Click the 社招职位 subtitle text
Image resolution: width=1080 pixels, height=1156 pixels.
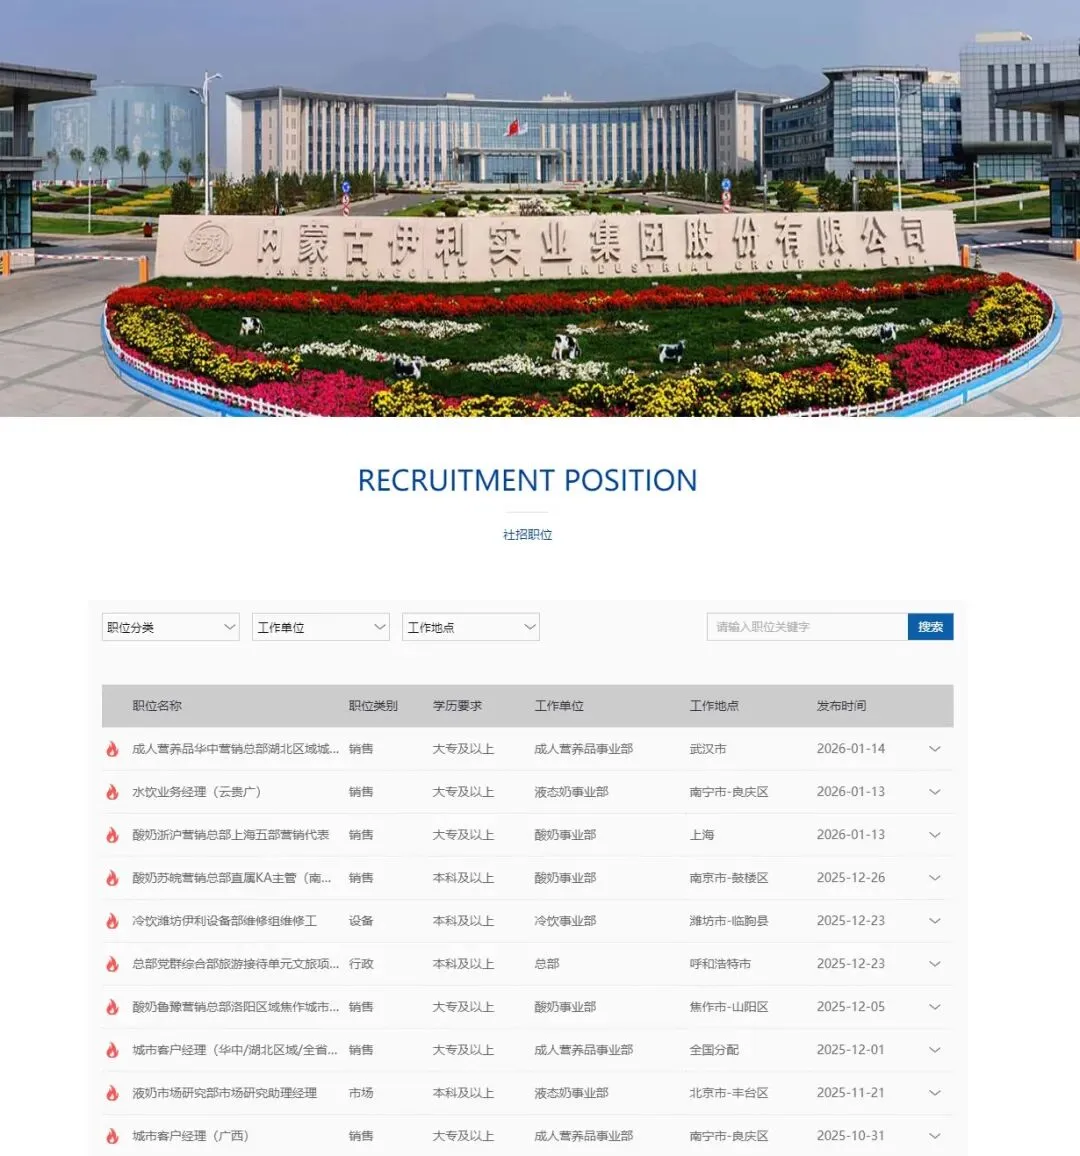527,535
